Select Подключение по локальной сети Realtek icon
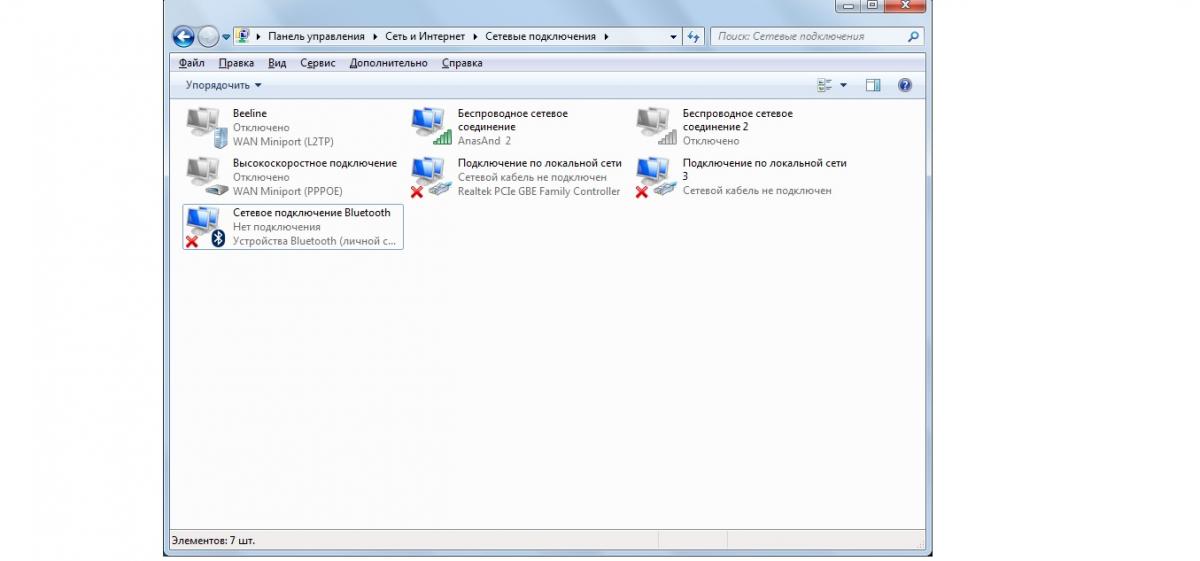 click(x=433, y=177)
